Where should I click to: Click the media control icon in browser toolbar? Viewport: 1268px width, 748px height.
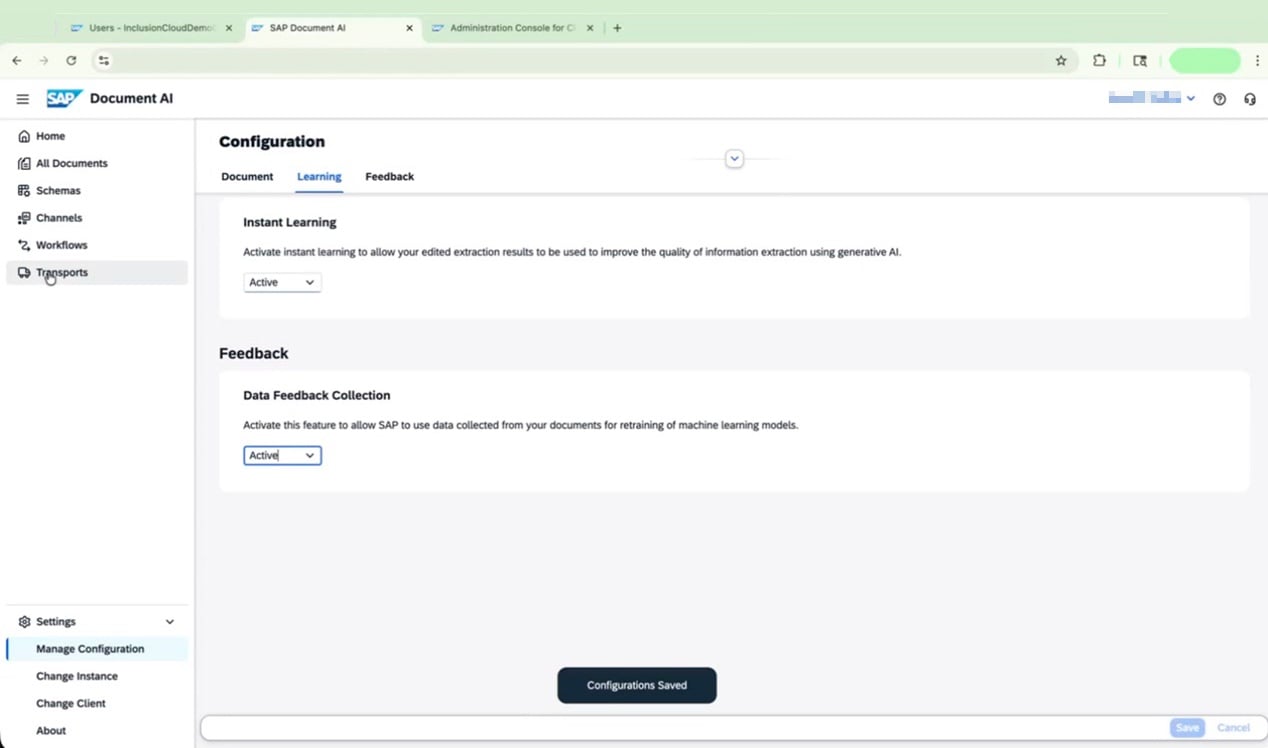(1140, 60)
